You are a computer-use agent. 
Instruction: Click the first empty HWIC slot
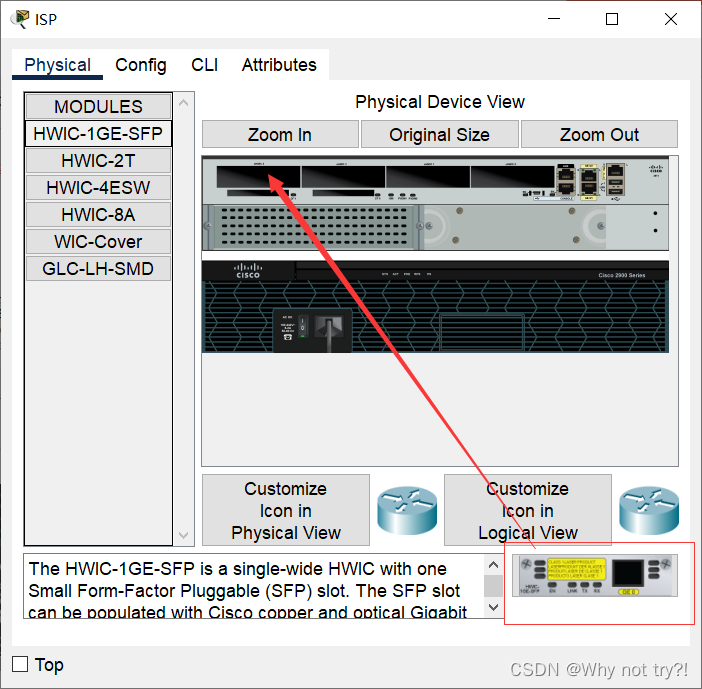258,176
